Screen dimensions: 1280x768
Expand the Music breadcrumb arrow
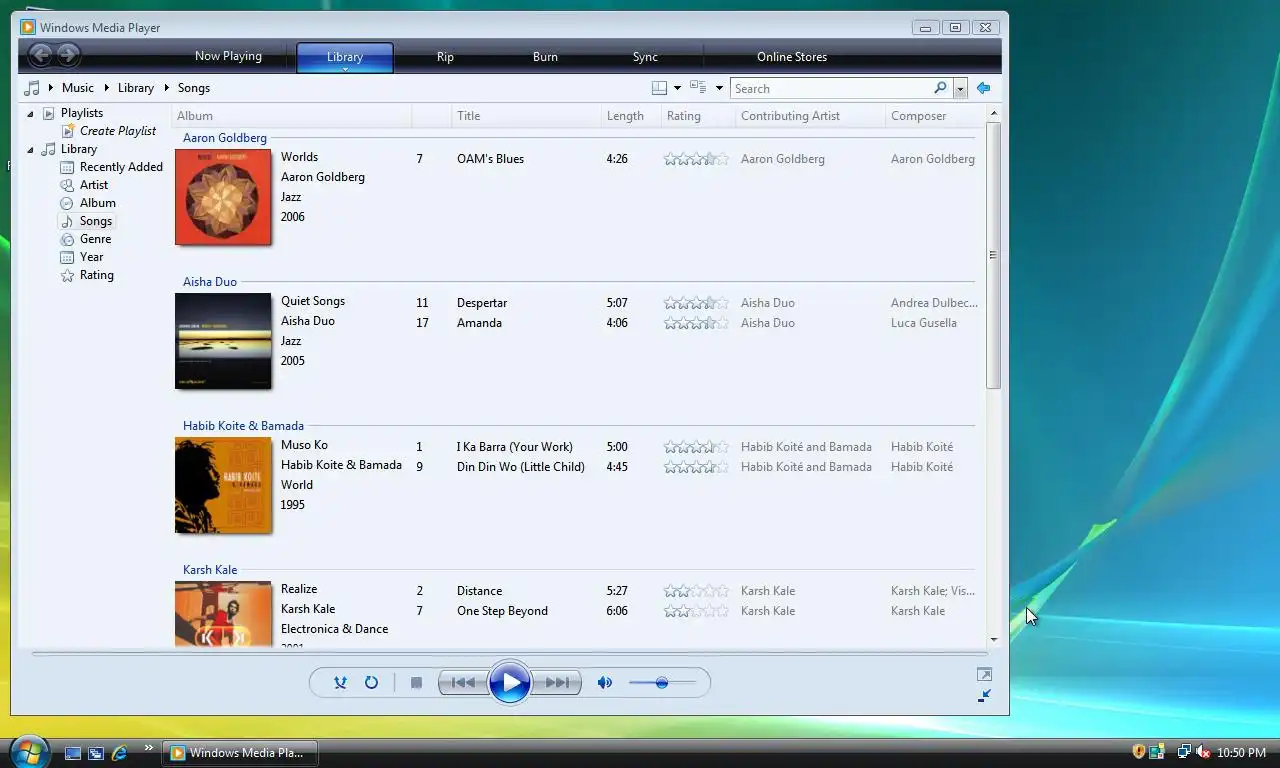(50, 88)
